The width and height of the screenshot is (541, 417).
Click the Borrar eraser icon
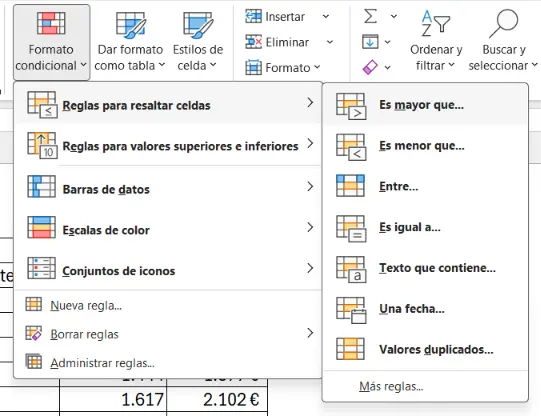[x=370, y=67]
